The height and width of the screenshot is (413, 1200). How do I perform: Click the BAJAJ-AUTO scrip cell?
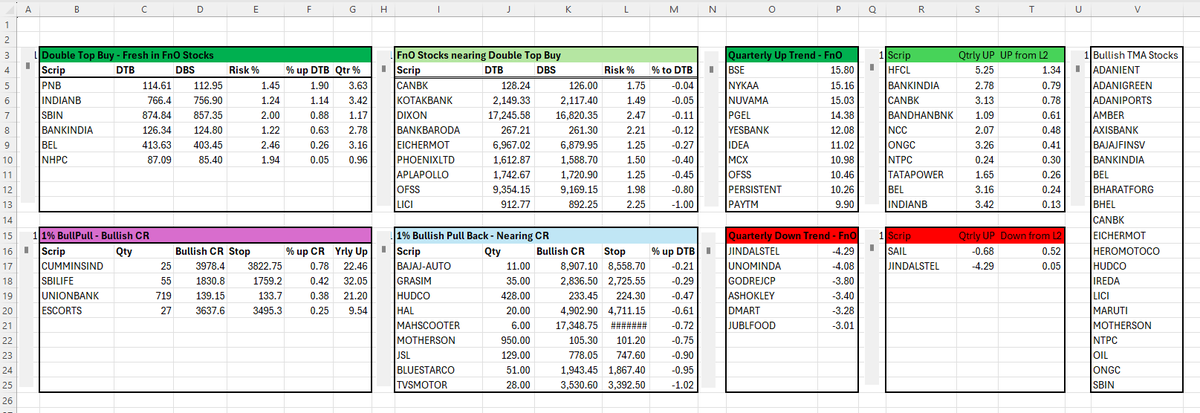pyautogui.click(x=438, y=267)
